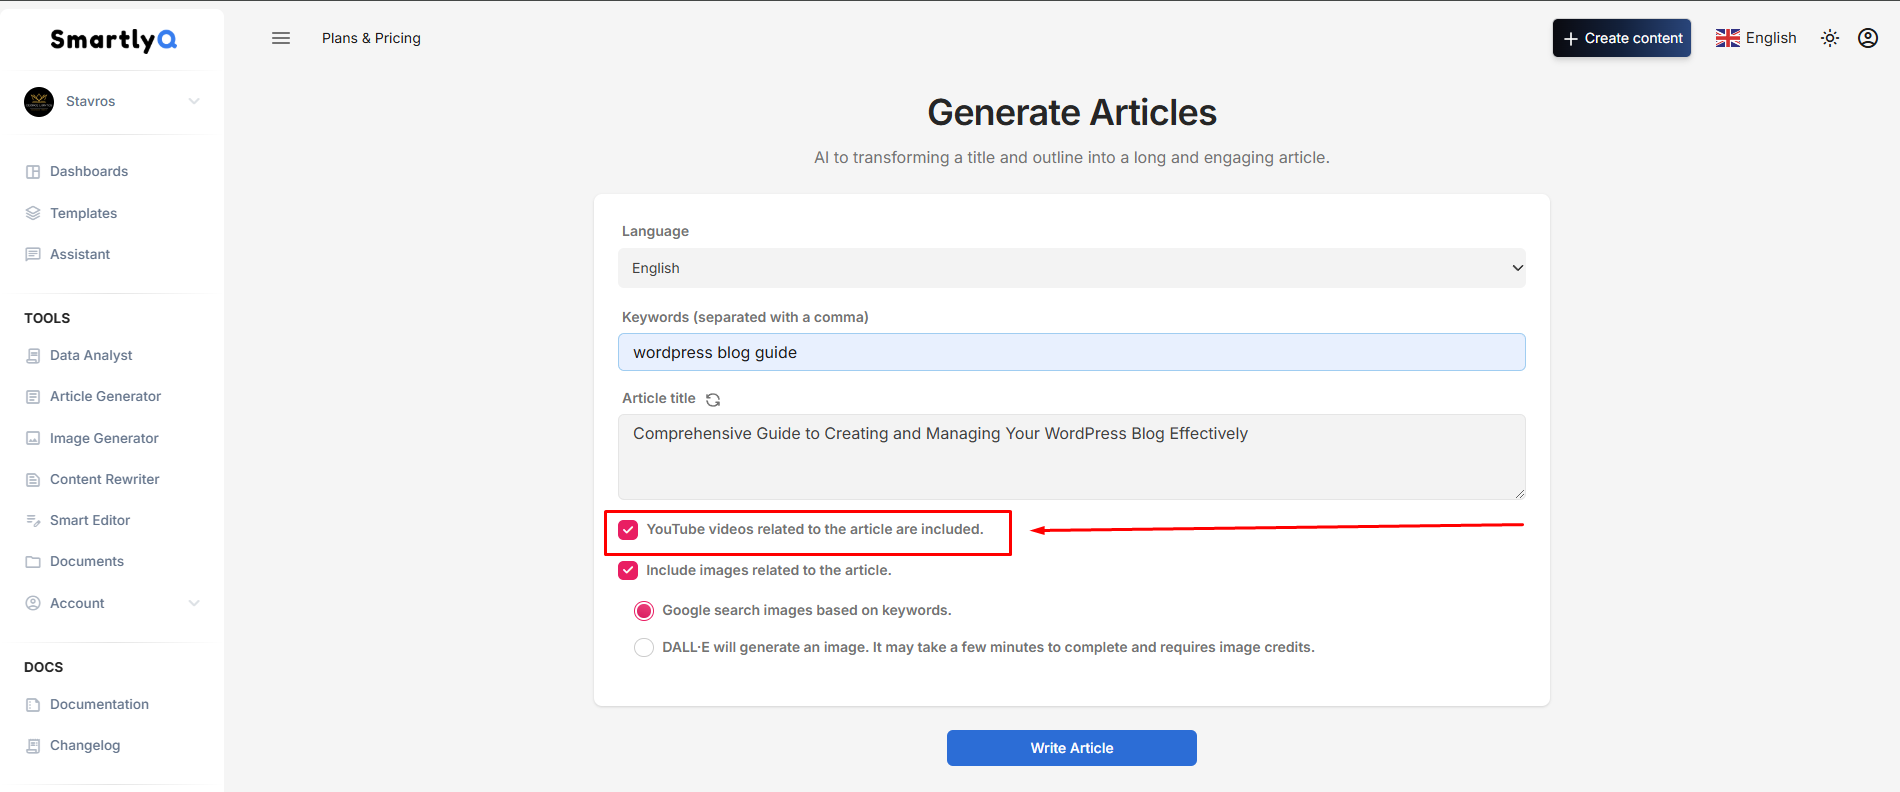Click the Create content button
1900x792 pixels.
pos(1622,38)
